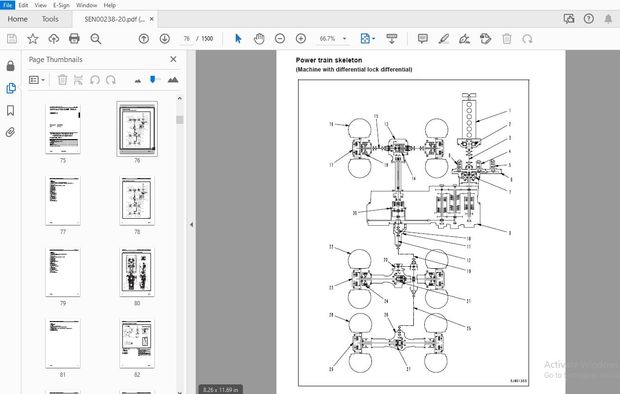Select page 76 thumbnail
The width and height of the screenshot is (620, 394).
pyautogui.click(x=137, y=129)
